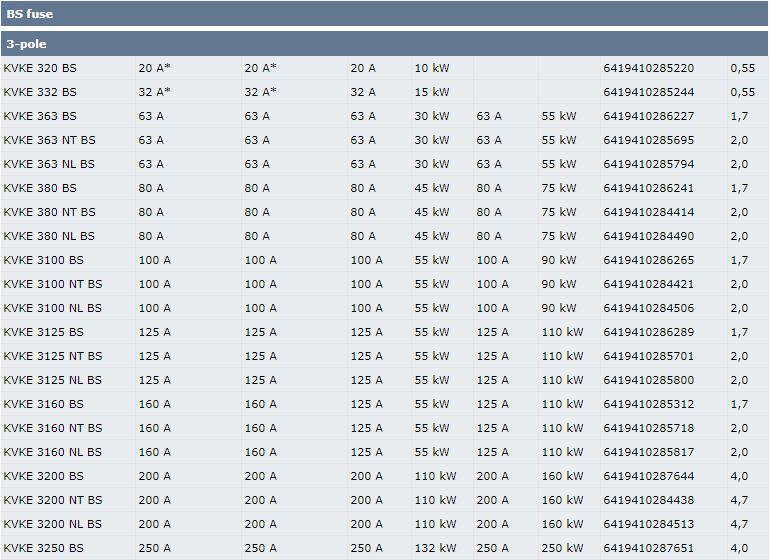Screen dimensions: 770x560
Task: Click 160 kW in KVKE 3200 NL BS row
Action: tap(562, 524)
